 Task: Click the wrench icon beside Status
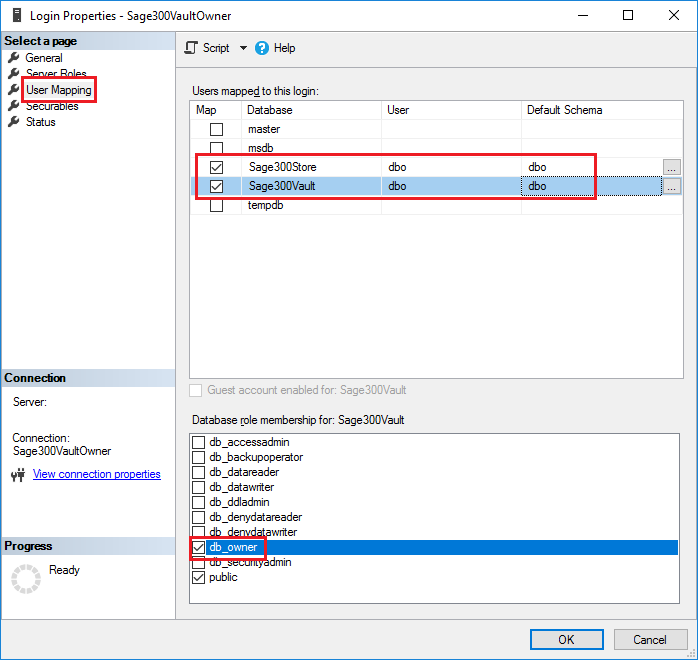click(x=14, y=121)
